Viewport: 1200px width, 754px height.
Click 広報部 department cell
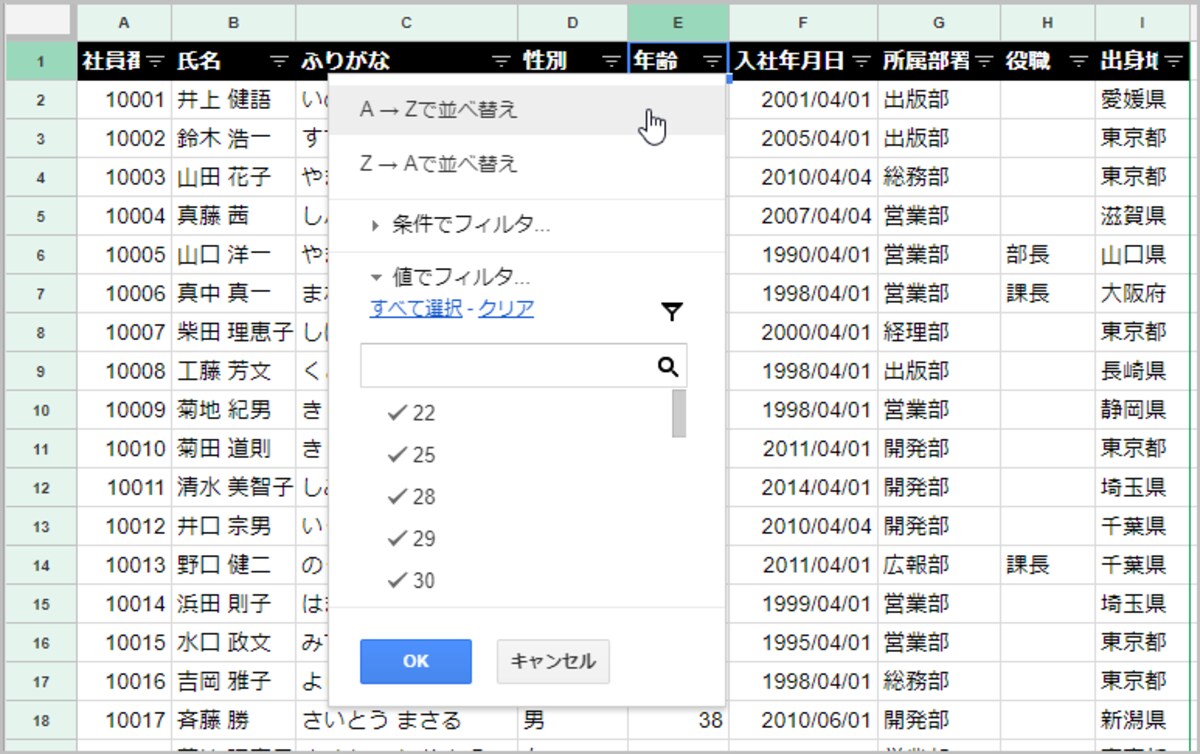click(x=939, y=566)
